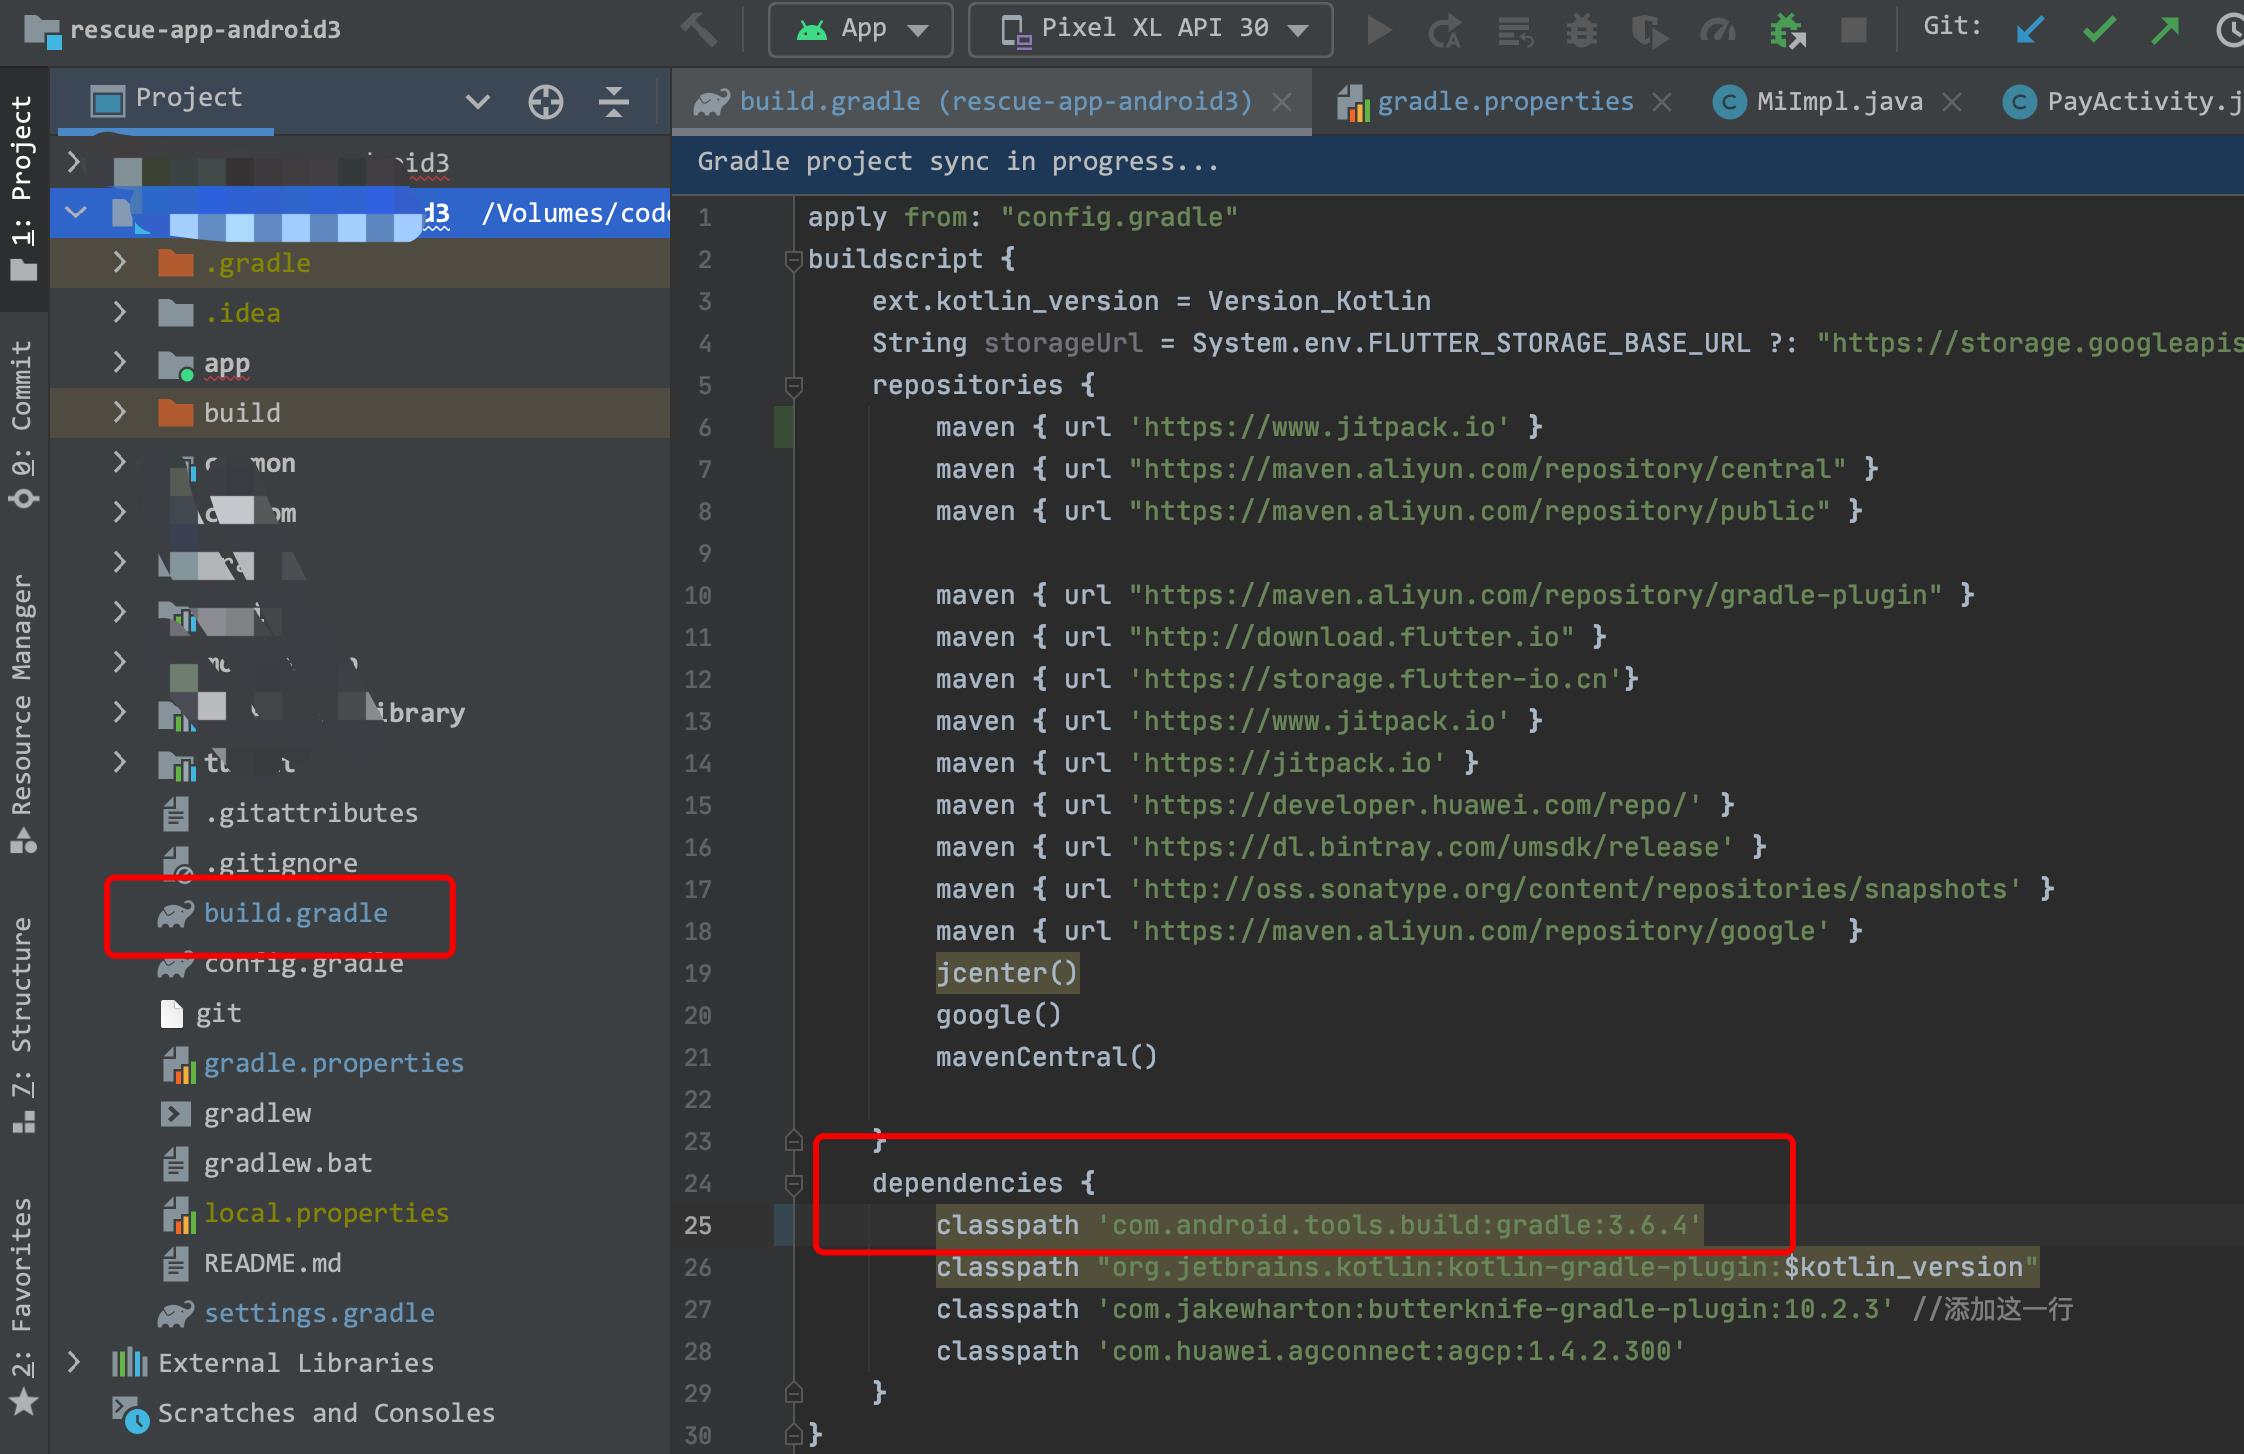Expand the app module
This screenshot has height=1454, width=2244.
coord(119,362)
